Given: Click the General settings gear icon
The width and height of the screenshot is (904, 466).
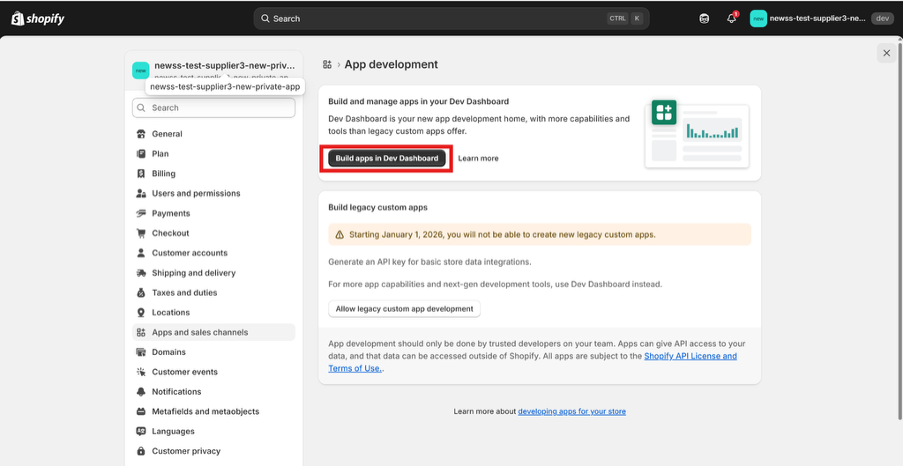Looking at the screenshot, I should tap(142, 134).
